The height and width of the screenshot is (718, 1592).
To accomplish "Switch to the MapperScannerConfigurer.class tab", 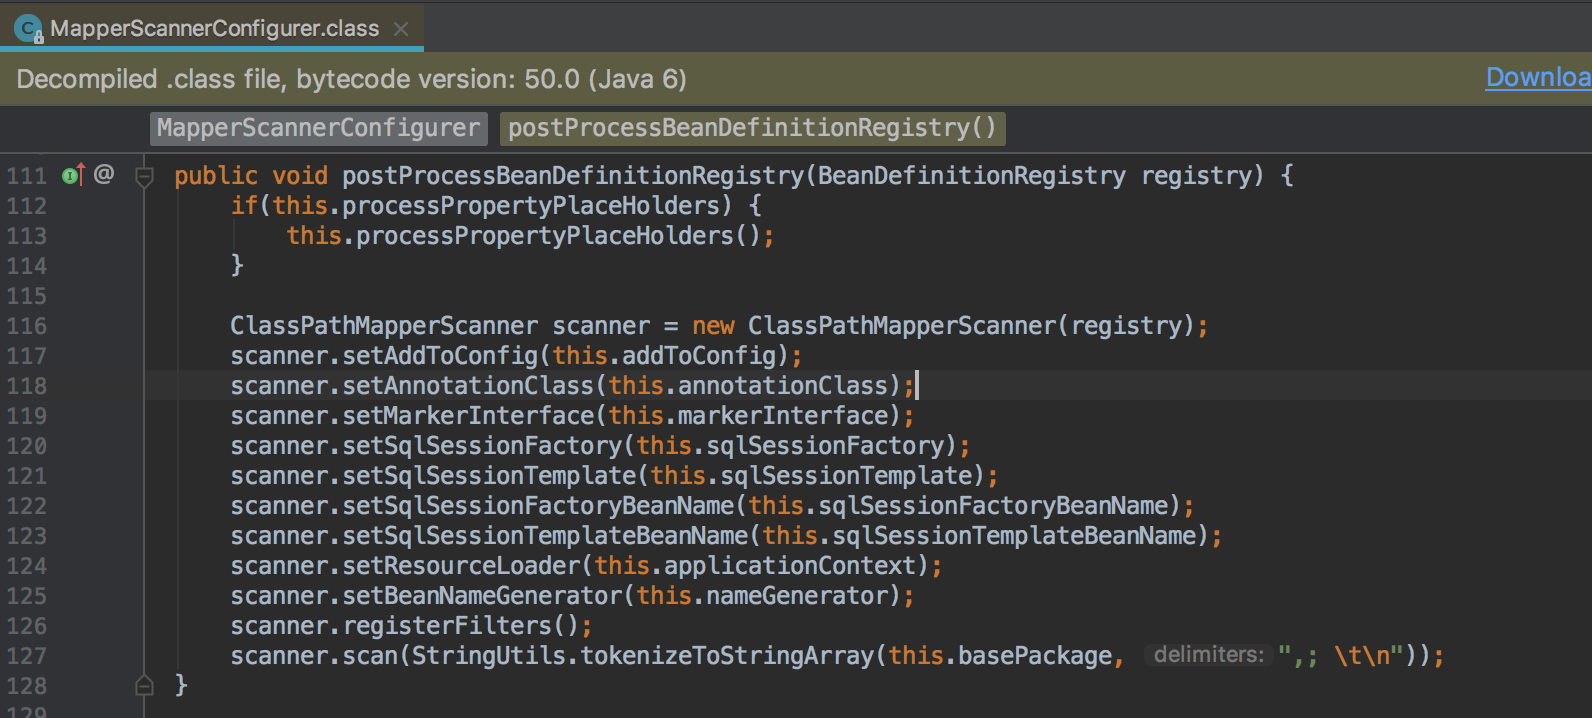I will [x=214, y=29].
